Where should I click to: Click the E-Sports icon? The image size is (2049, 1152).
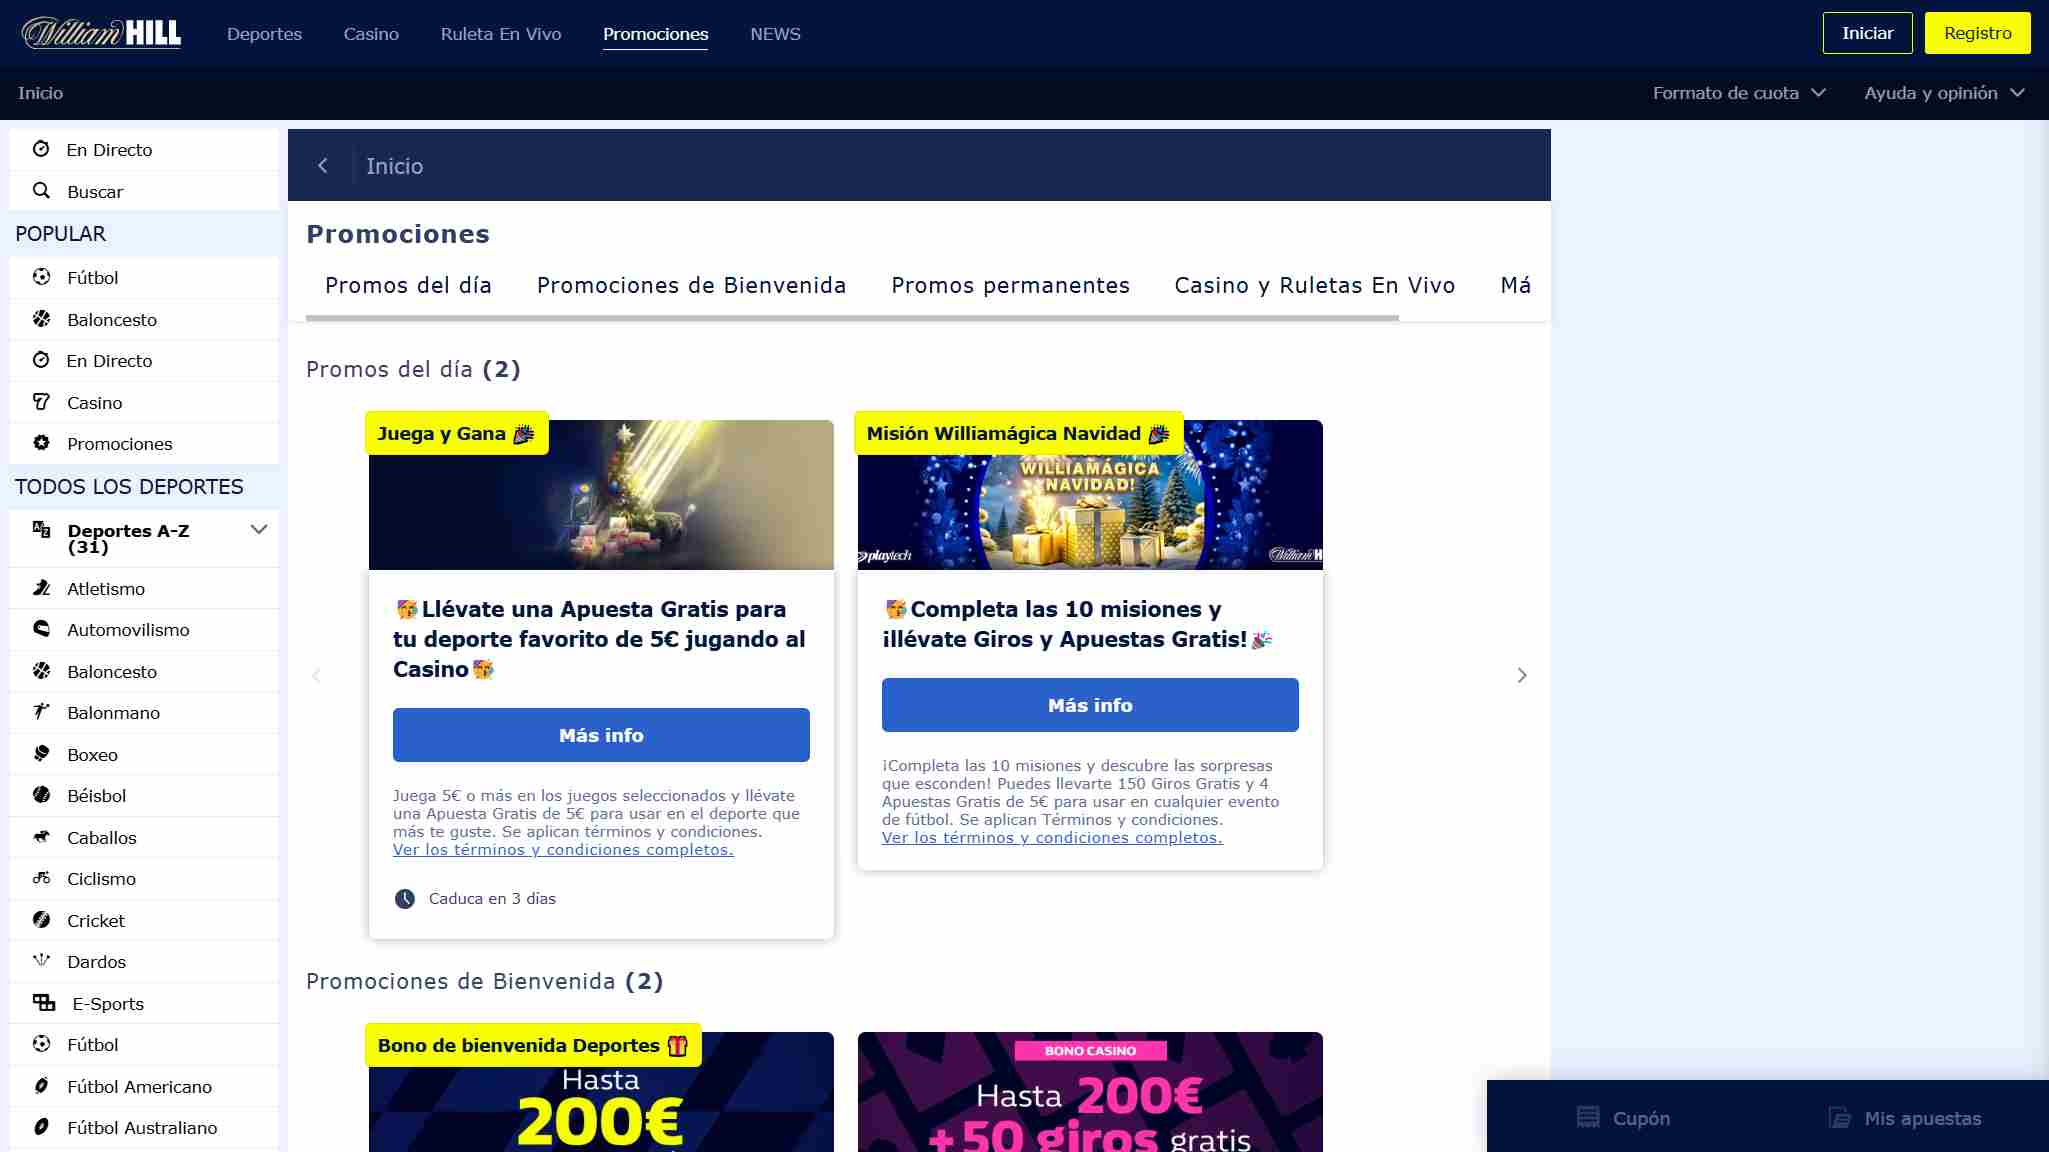44,1002
